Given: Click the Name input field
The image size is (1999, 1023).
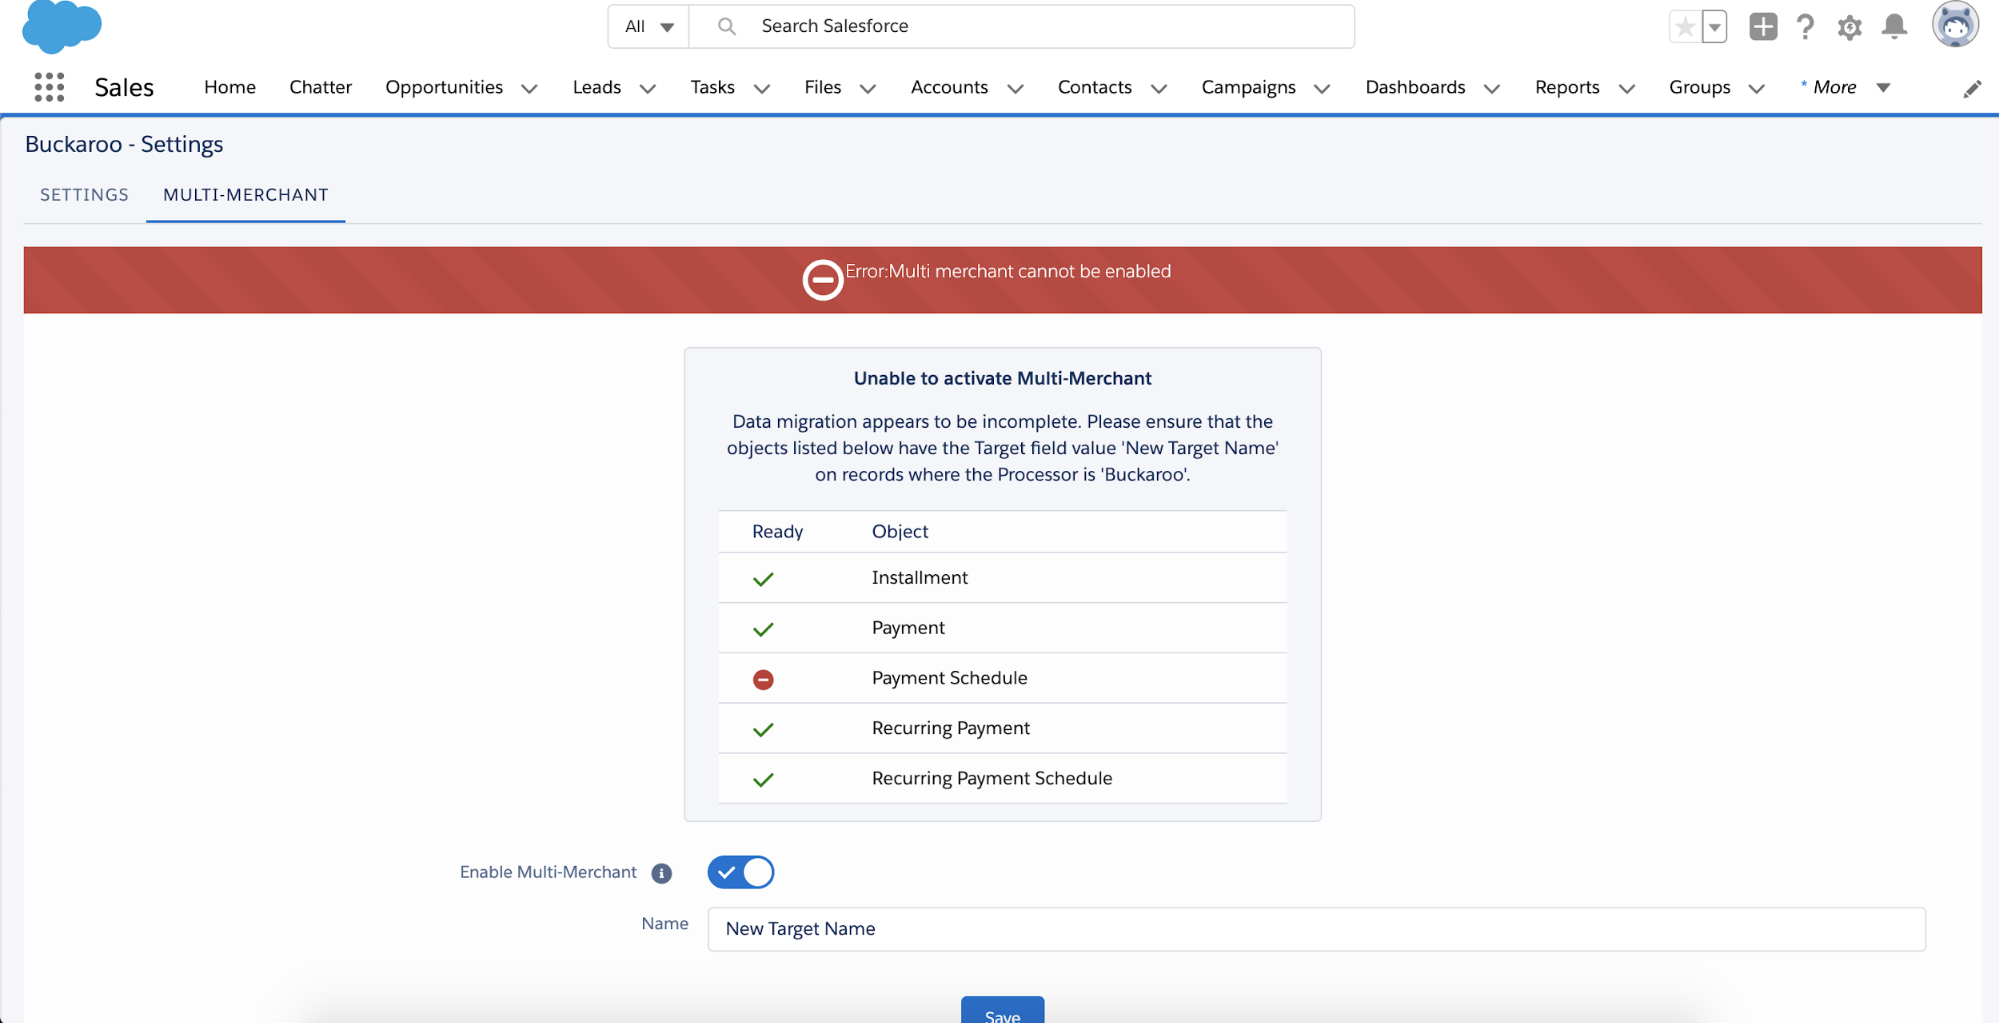Looking at the screenshot, I should [1316, 929].
